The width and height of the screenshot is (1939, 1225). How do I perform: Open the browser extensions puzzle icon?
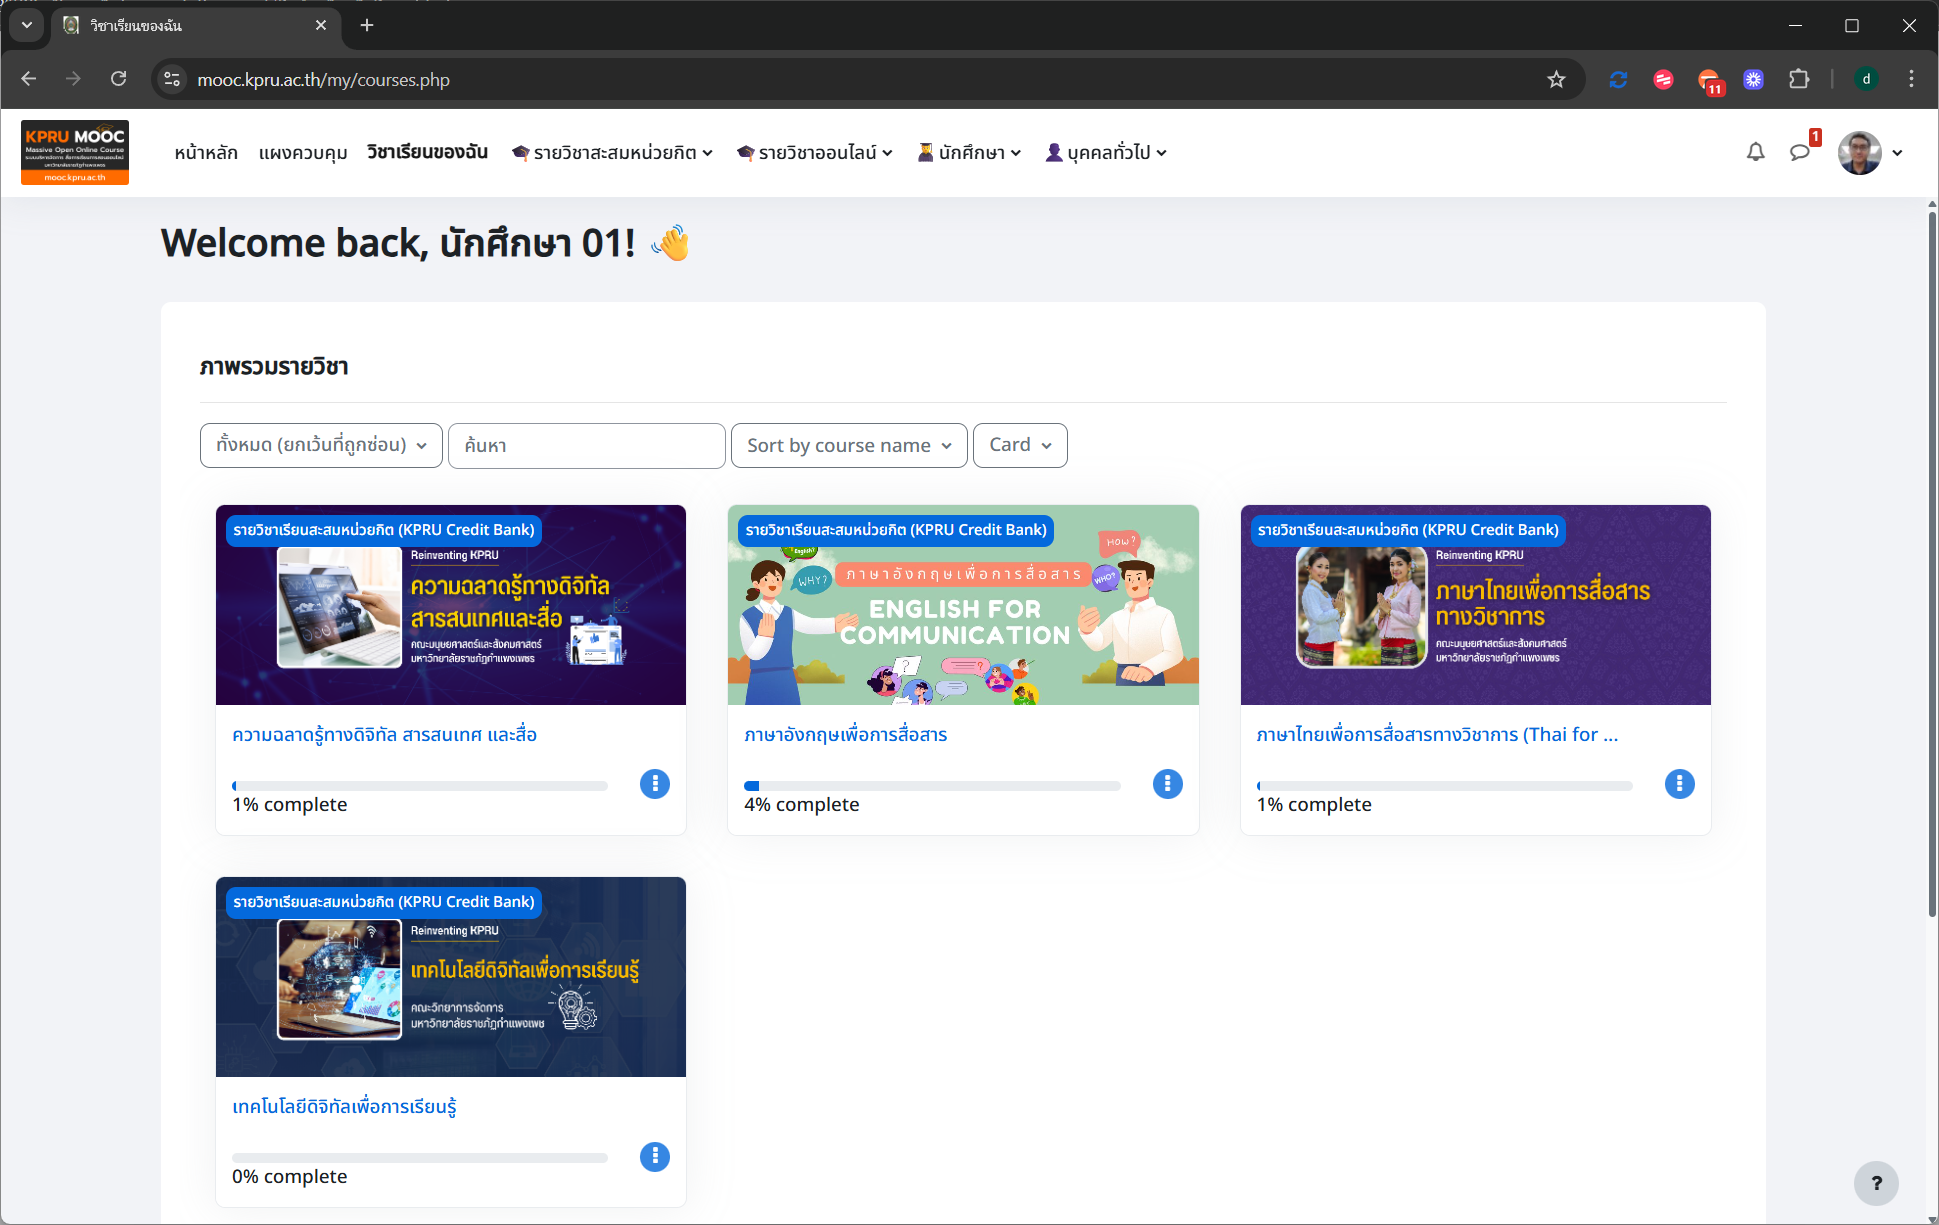point(1799,80)
